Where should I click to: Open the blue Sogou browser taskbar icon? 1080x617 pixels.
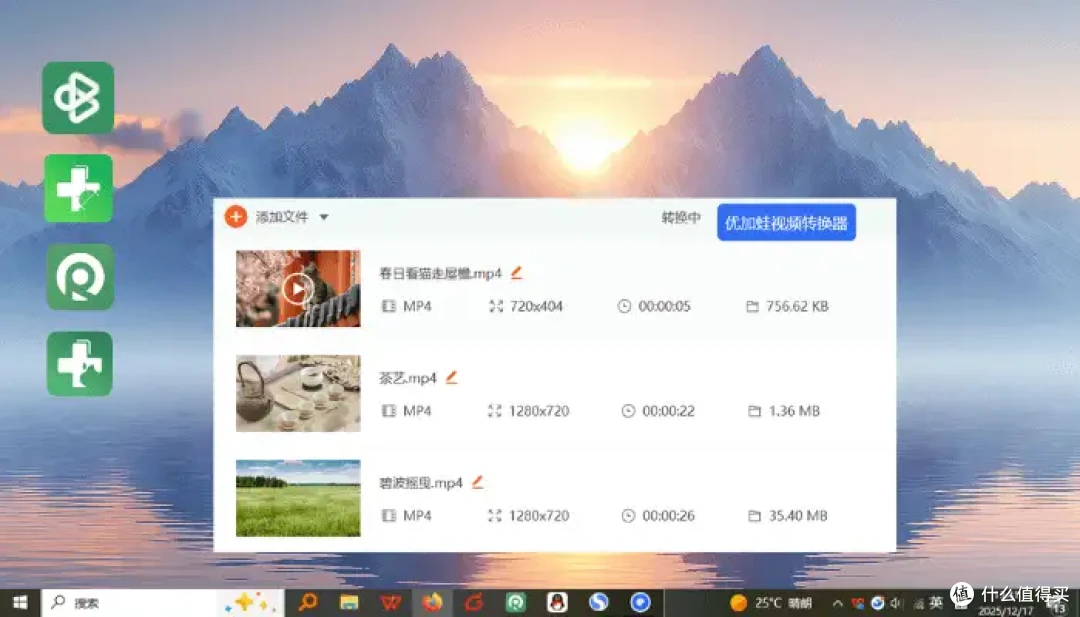(598, 603)
